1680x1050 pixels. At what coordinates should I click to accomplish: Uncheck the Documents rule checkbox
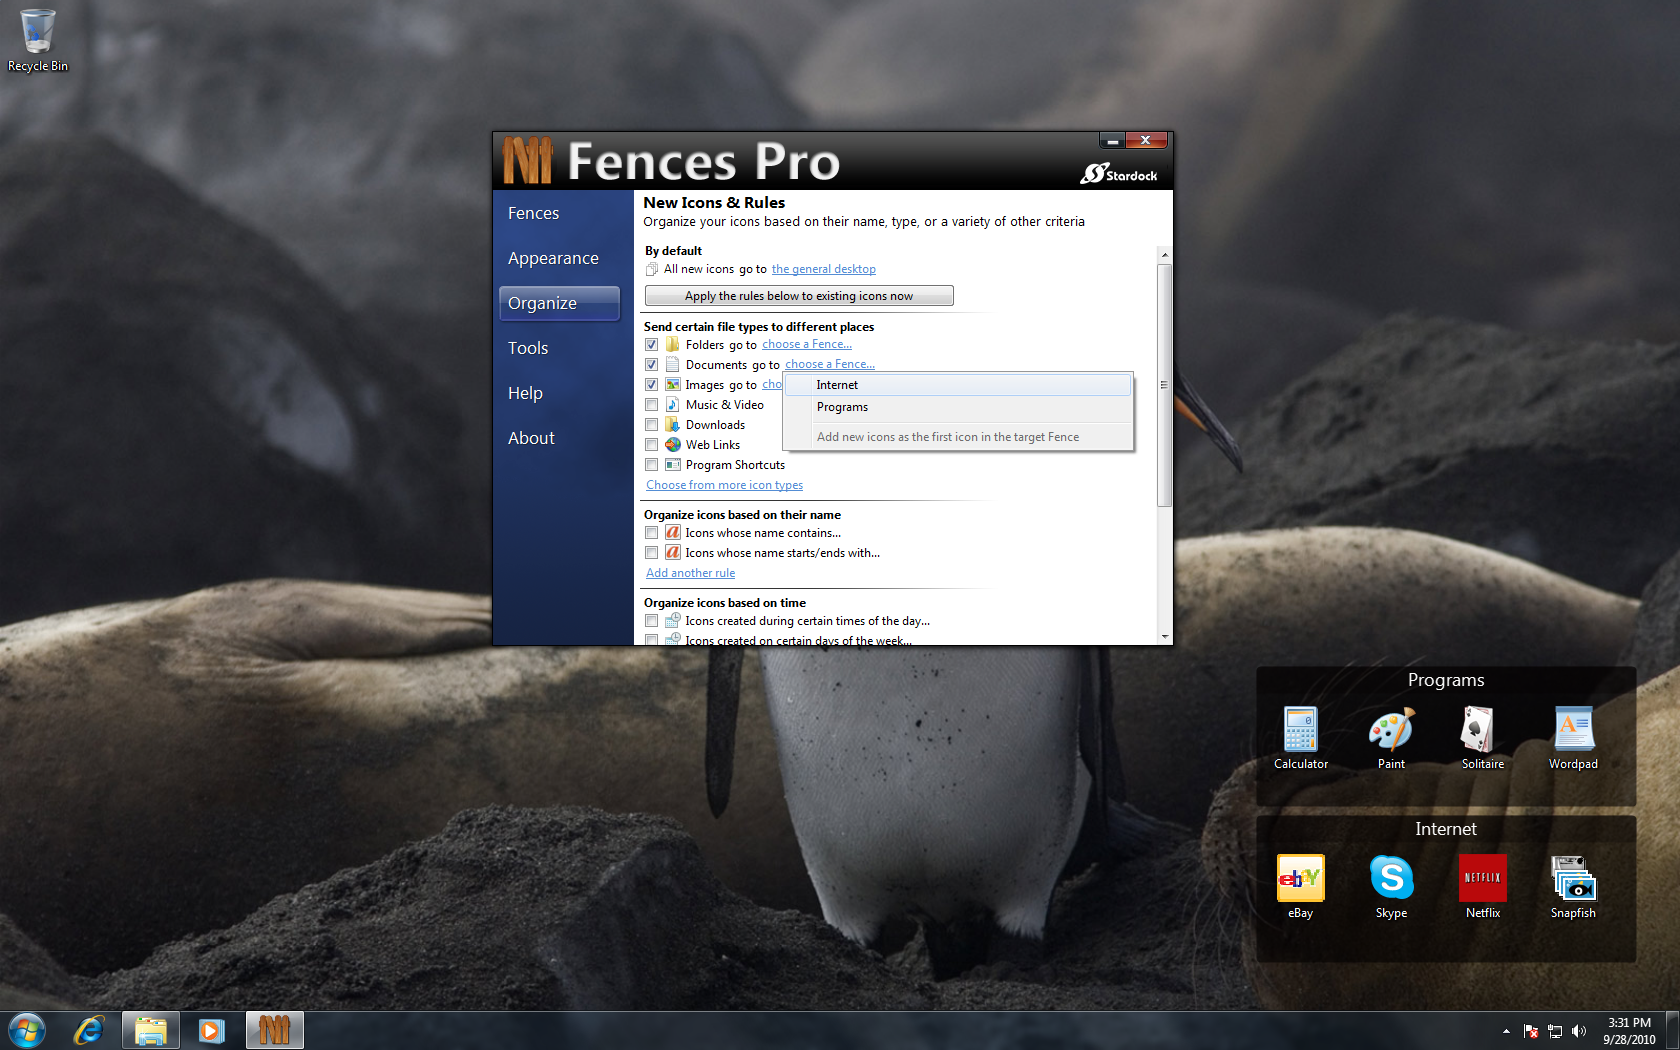pyautogui.click(x=652, y=365)
